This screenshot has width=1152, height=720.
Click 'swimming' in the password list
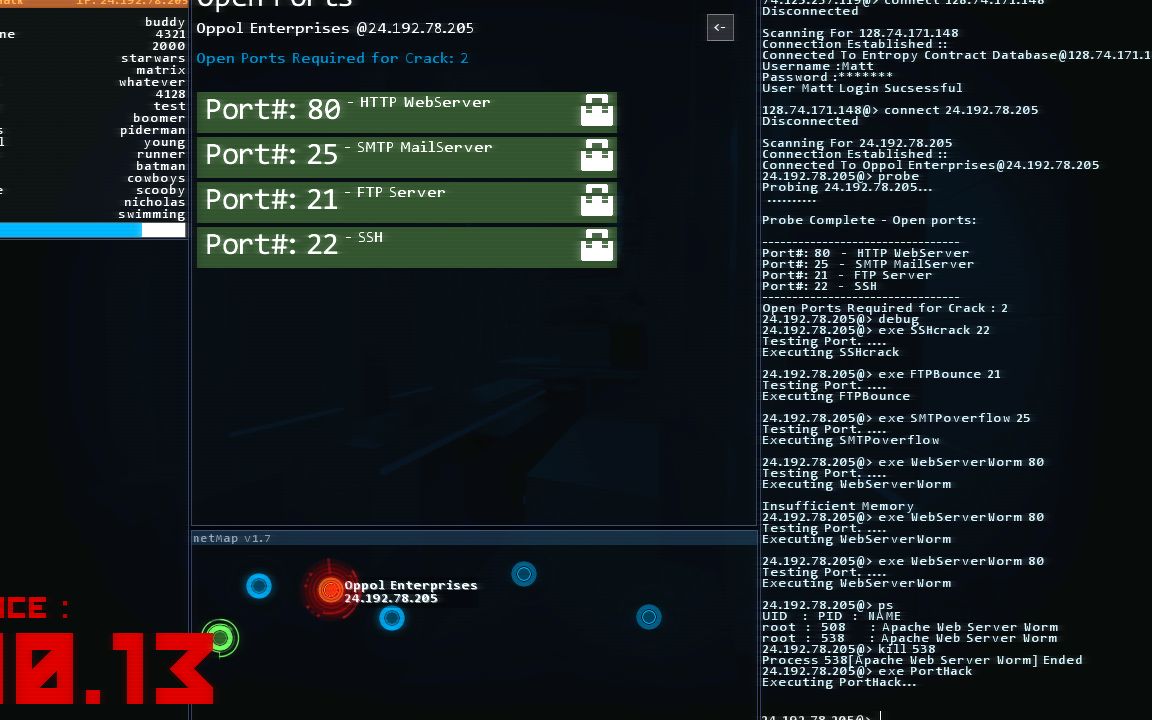(152, 215)
